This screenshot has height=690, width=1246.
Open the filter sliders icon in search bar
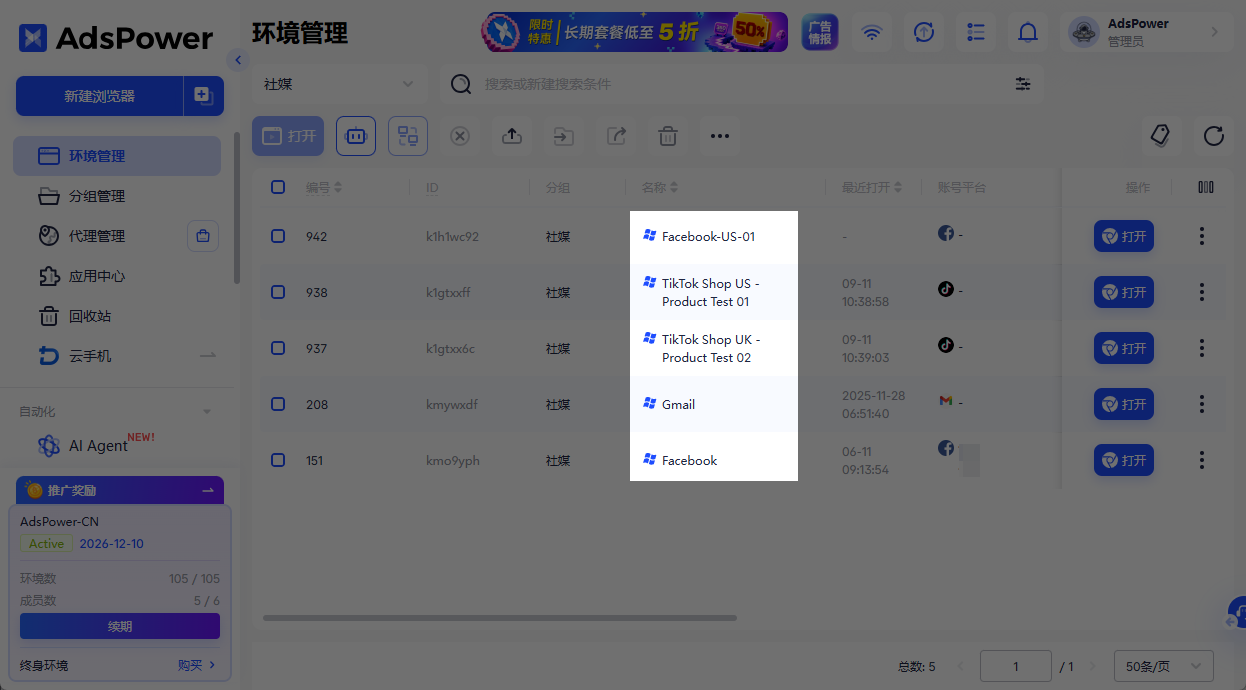[1023, 84]
